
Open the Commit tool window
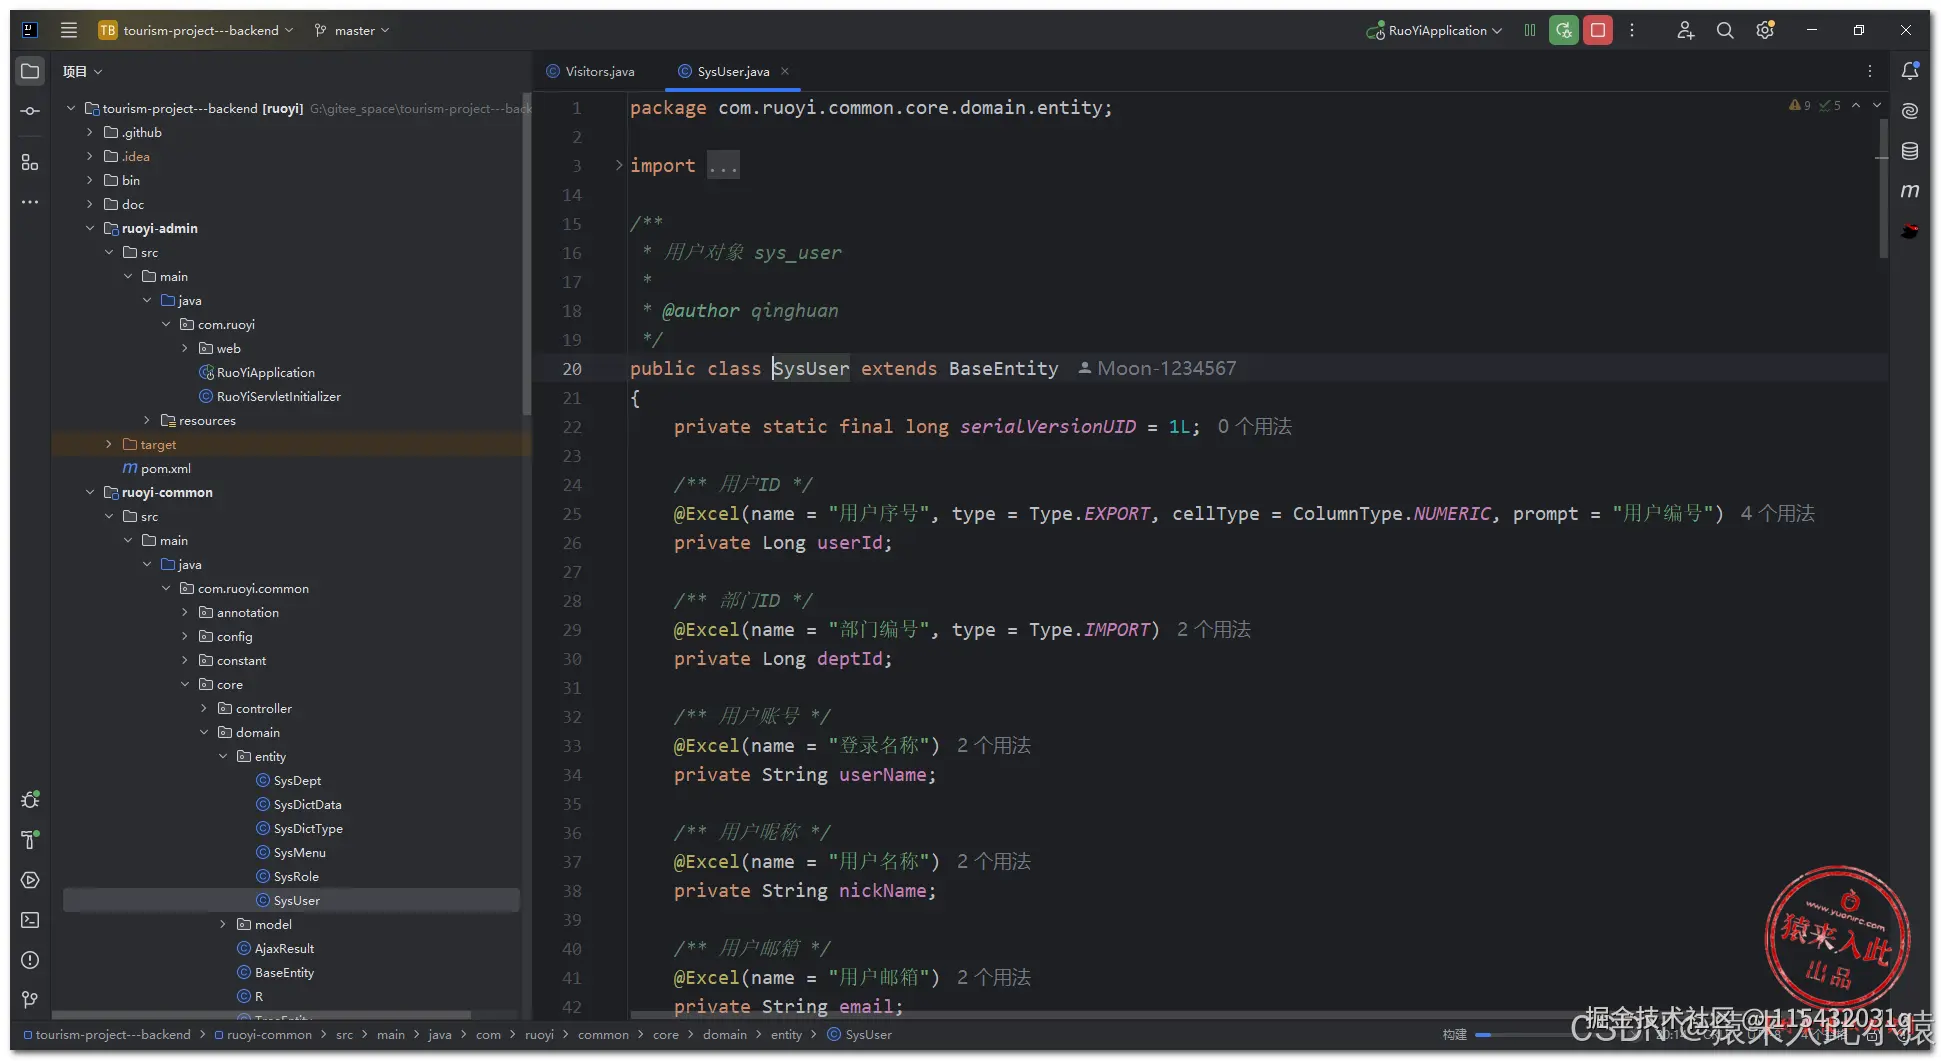(x=30, y=111)
